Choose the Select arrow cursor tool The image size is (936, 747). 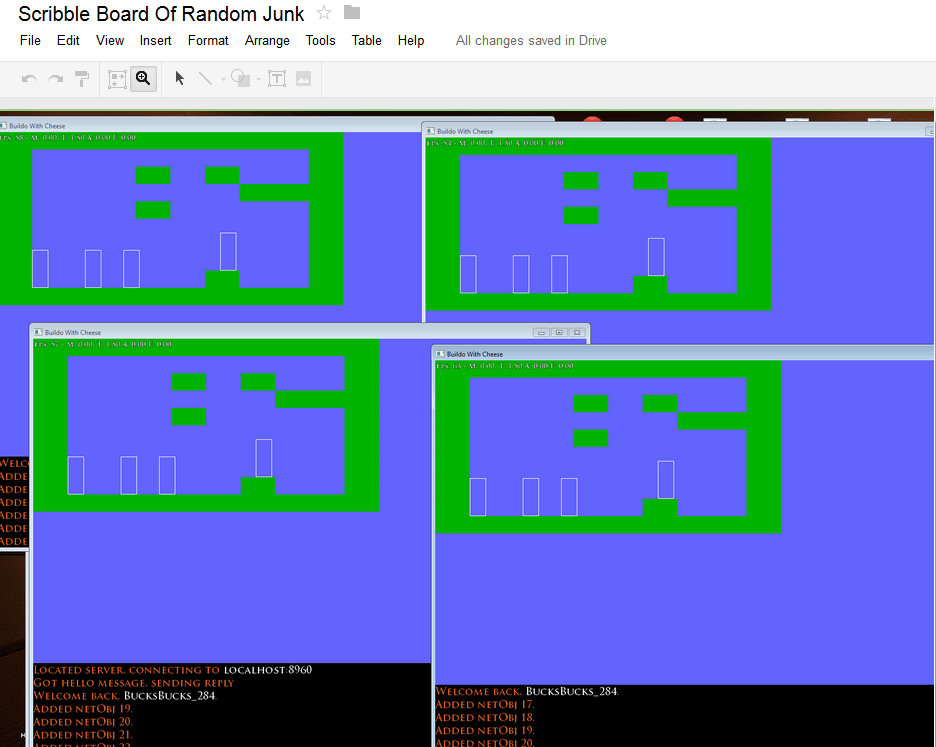[x=180, y=79]
